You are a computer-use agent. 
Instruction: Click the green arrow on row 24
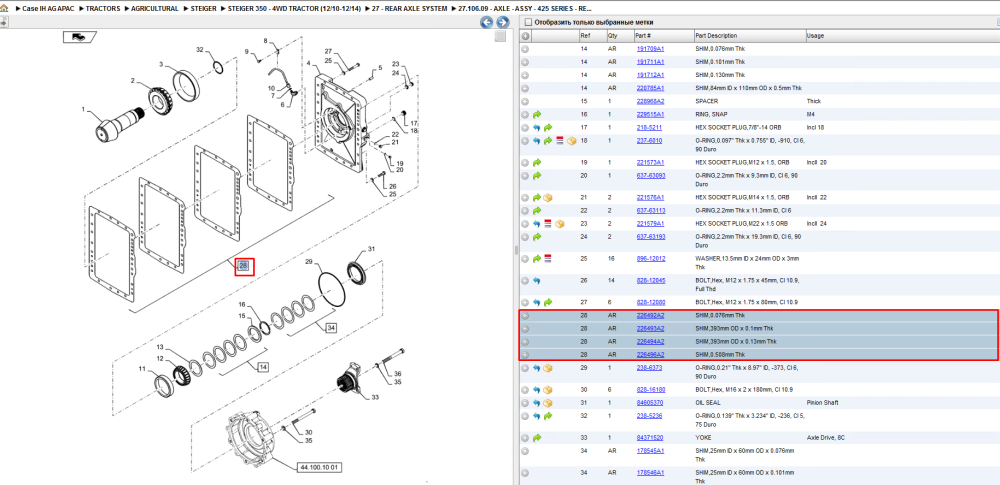click(x=537, y=237)
